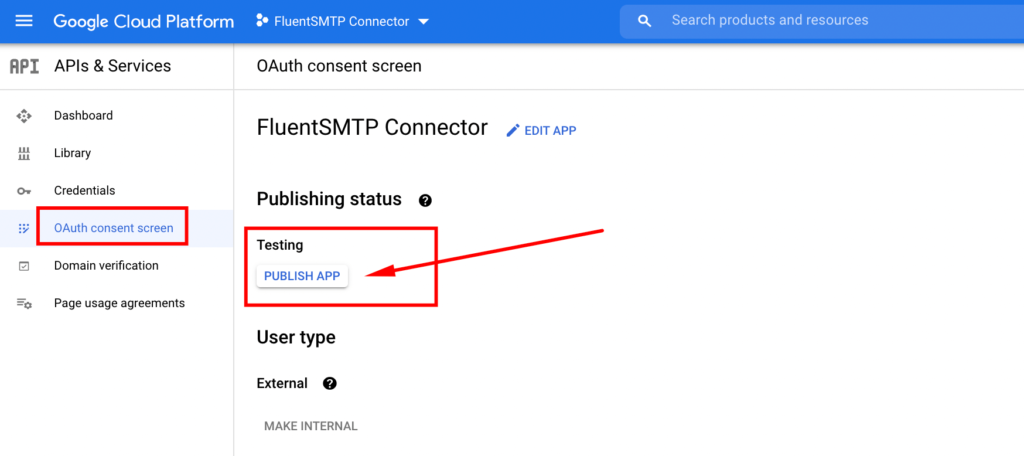Click the search magnifier icon

(x=645, y=21)
